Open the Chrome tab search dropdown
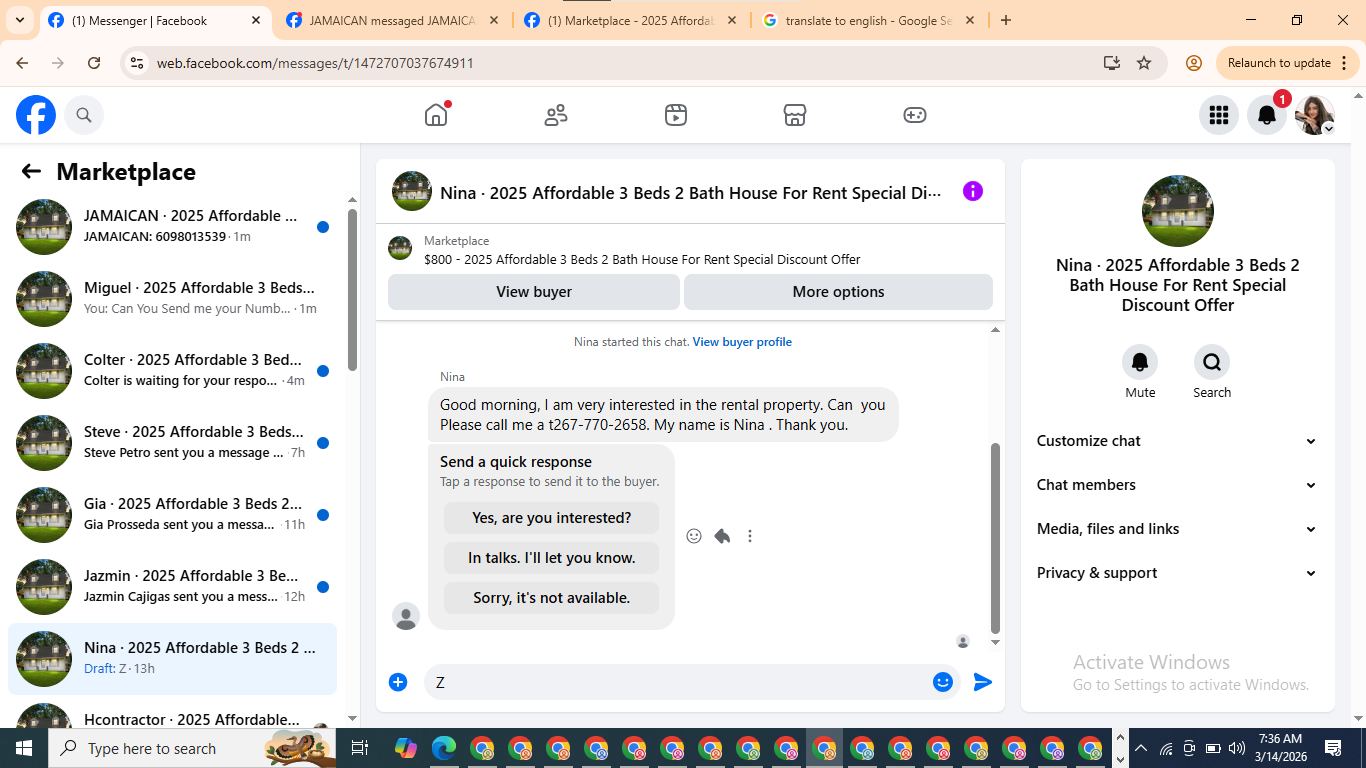Viewport: 1366px width, 768px height. click(x=20, y=20)
